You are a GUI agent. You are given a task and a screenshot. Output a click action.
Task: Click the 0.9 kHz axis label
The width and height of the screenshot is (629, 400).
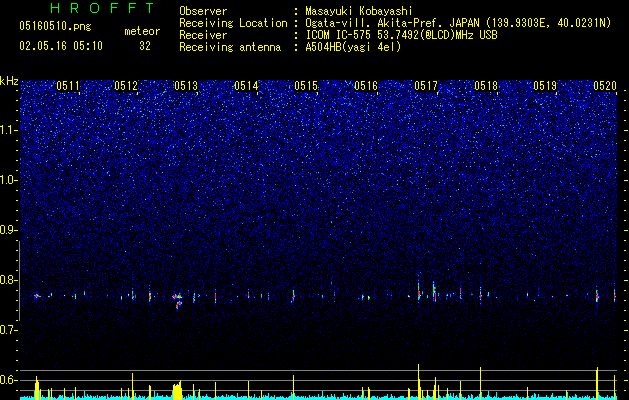pos(8,230)
